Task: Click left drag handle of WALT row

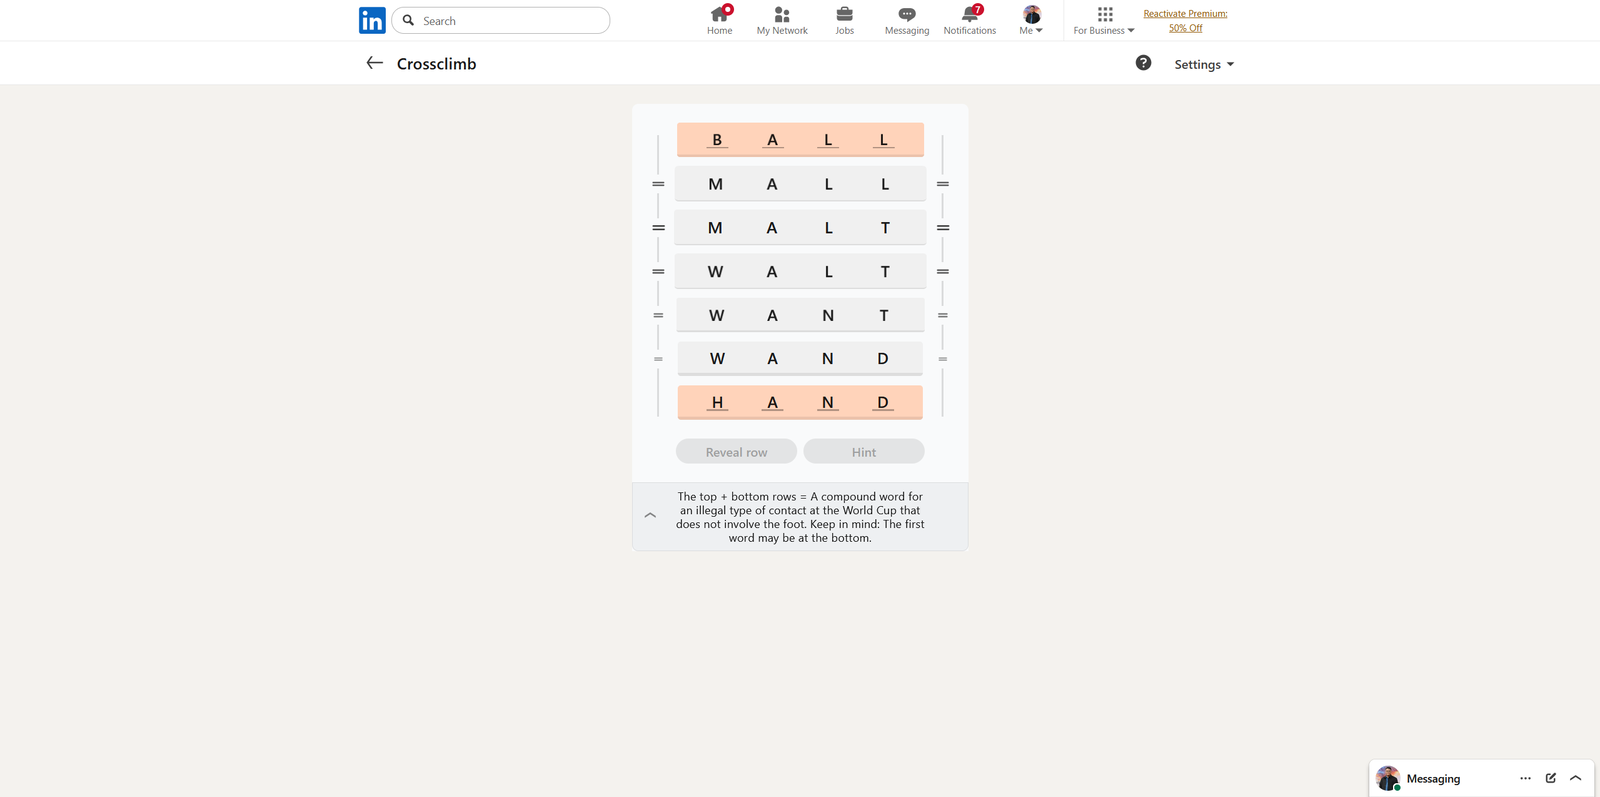Action: 658,272
